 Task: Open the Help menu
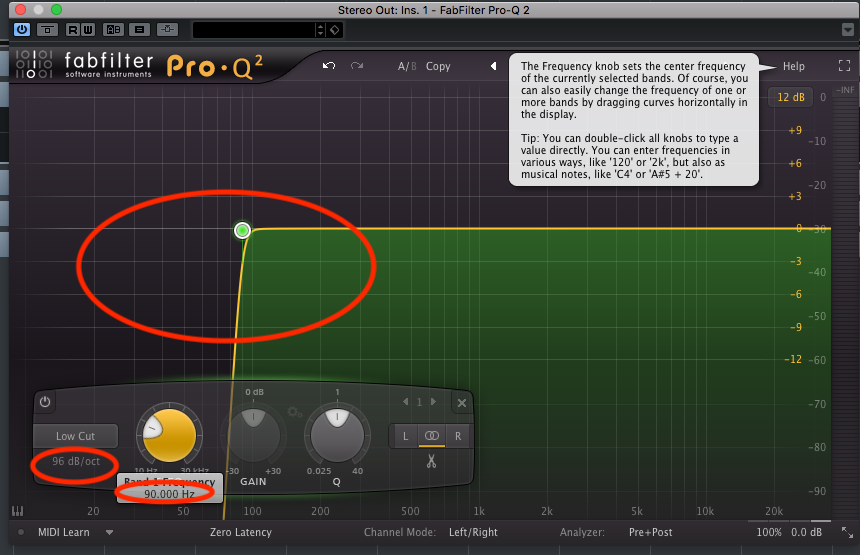tap(794, 66)
